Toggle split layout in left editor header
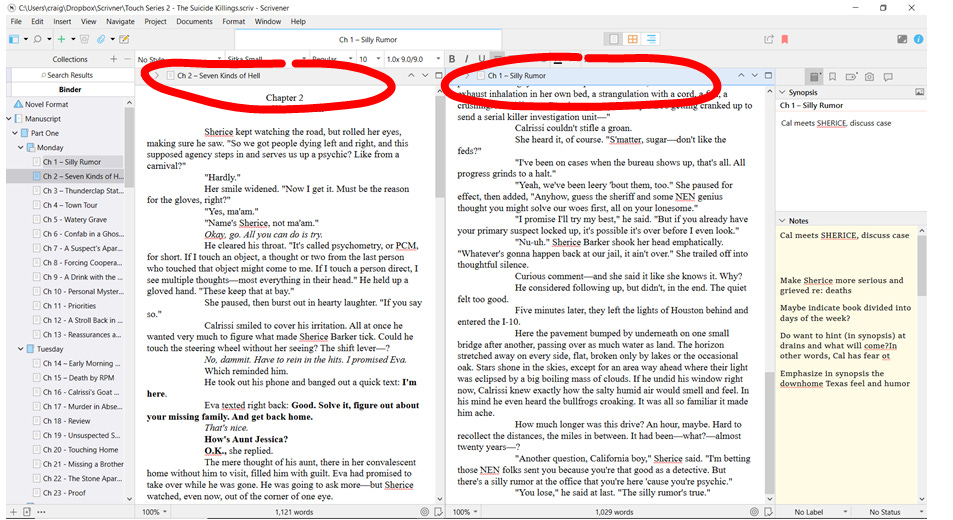The image size is (953, 520). 439,75
